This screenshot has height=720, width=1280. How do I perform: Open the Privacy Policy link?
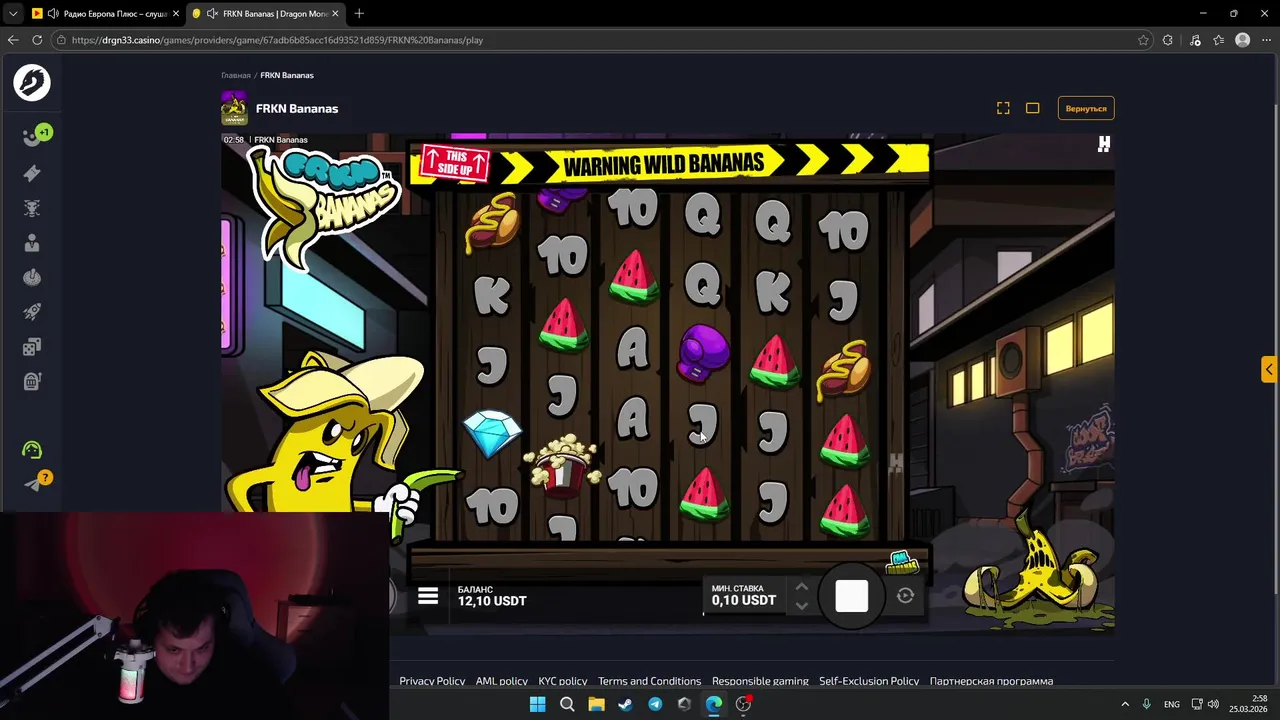coord(432,681)
